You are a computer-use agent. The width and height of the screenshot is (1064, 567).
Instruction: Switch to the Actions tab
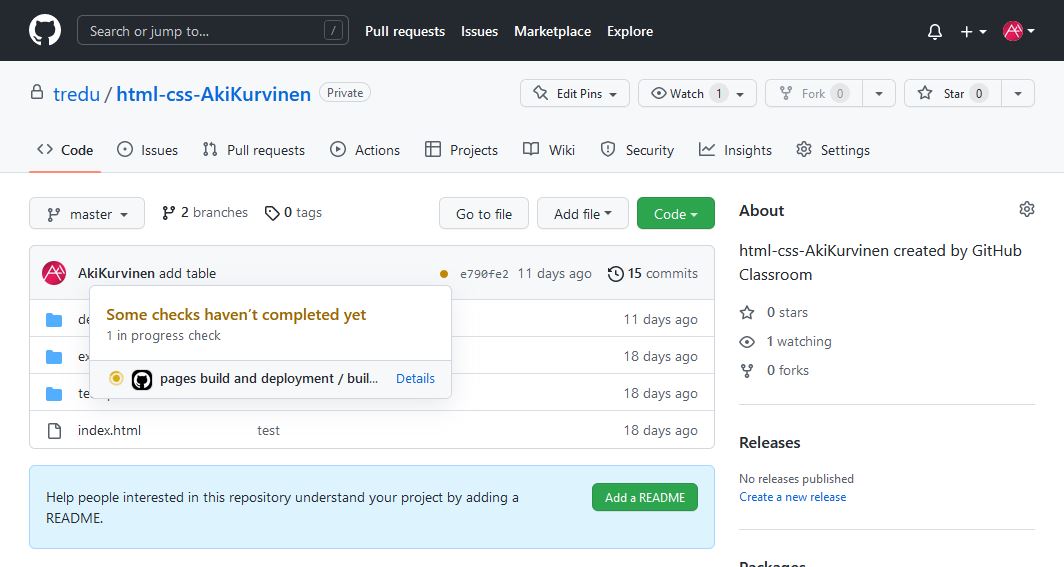point(365,150)
